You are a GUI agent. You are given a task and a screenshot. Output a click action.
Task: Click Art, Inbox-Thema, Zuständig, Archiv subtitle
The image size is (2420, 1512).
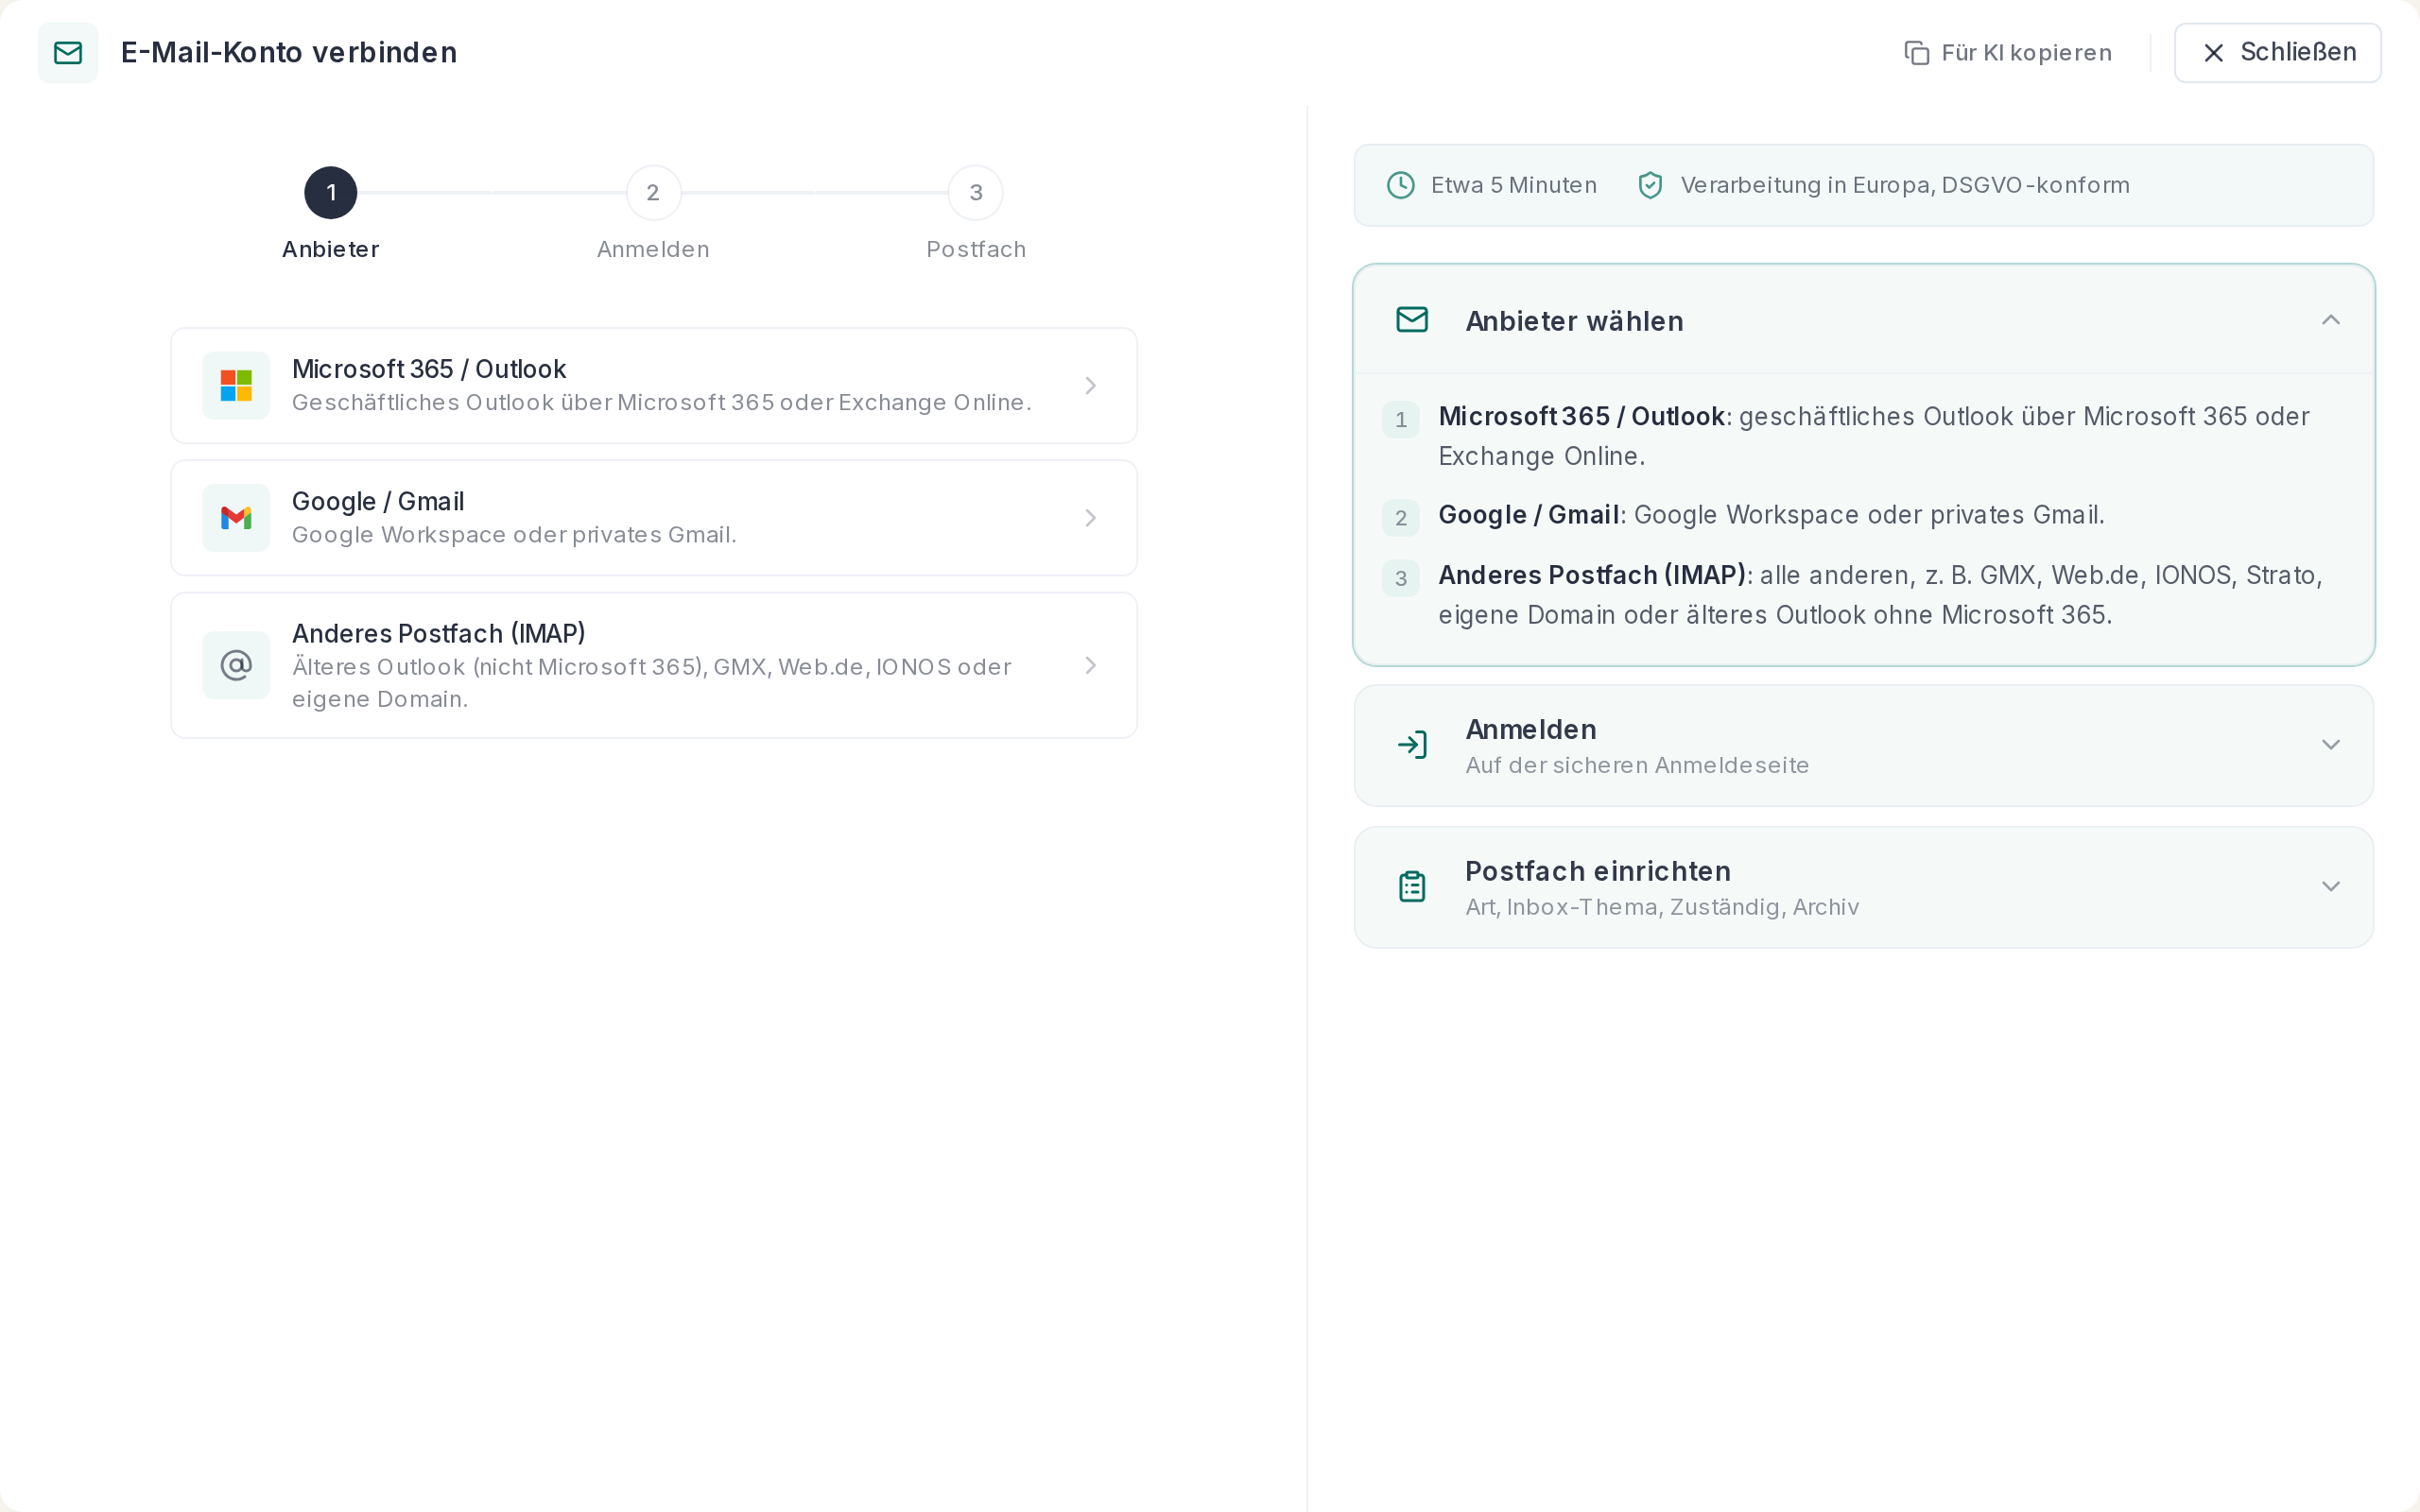1662,907
